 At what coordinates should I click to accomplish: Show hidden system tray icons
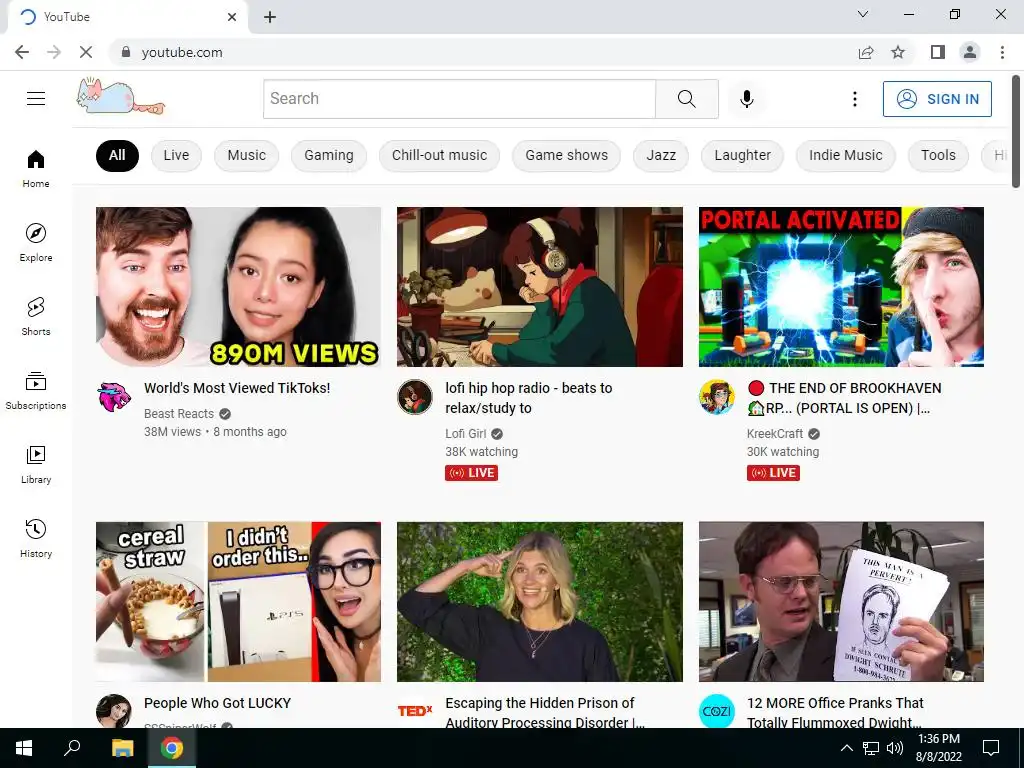pos(846,748)
